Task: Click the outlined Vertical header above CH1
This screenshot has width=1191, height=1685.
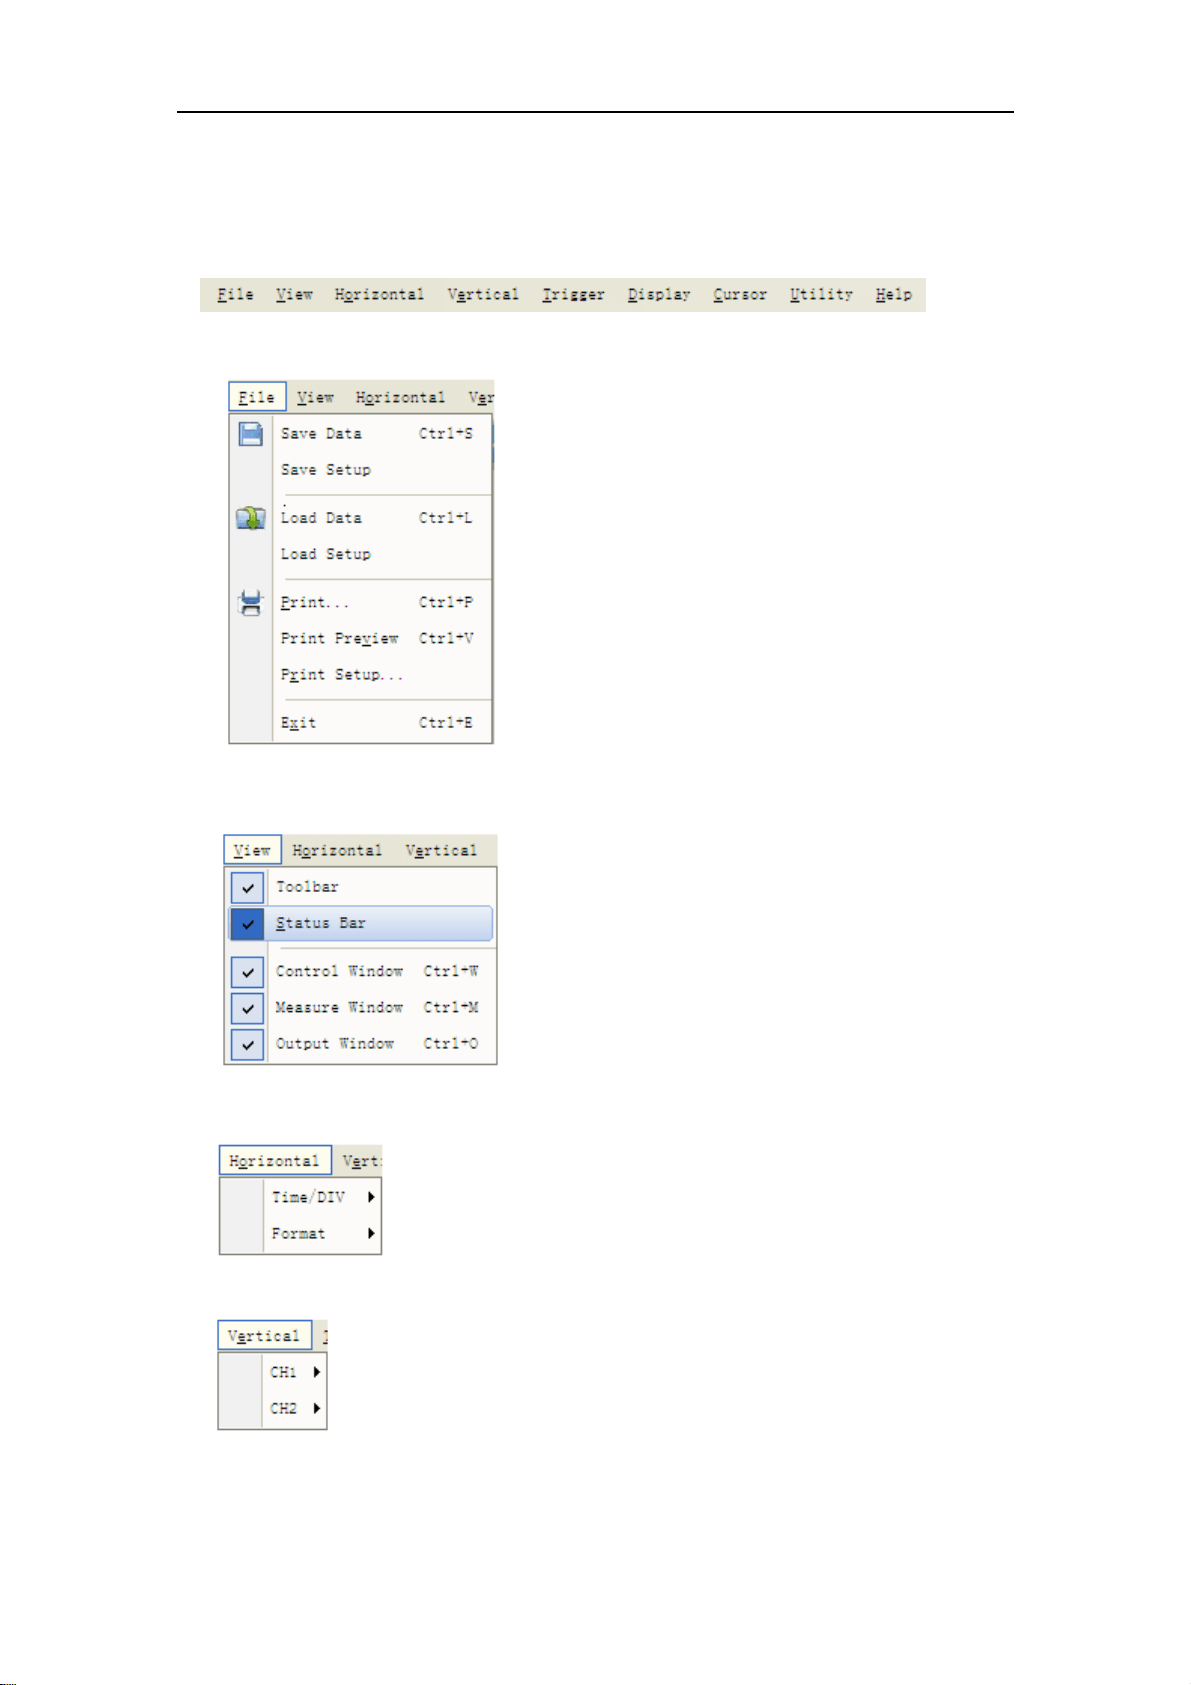Action: coord(265,1336)
